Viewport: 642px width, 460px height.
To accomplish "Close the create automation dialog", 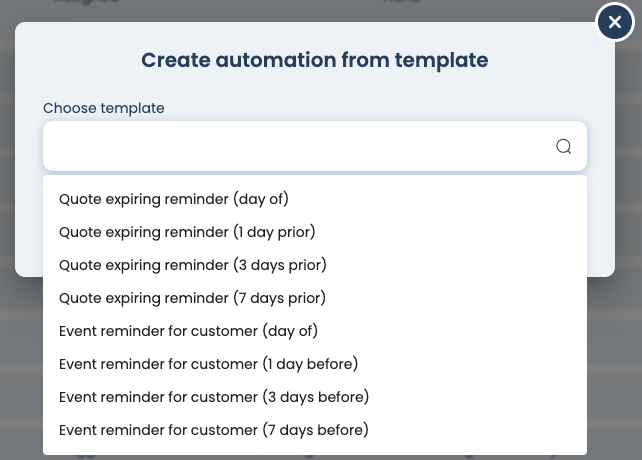I will (x=615, y=22).
